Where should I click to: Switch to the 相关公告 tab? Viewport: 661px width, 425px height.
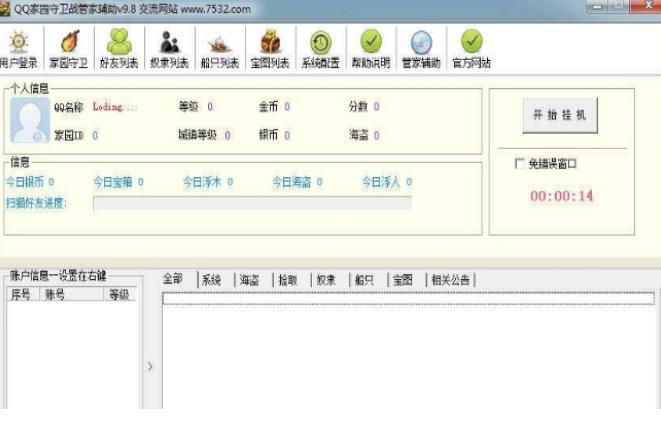[x=451, y=280]
